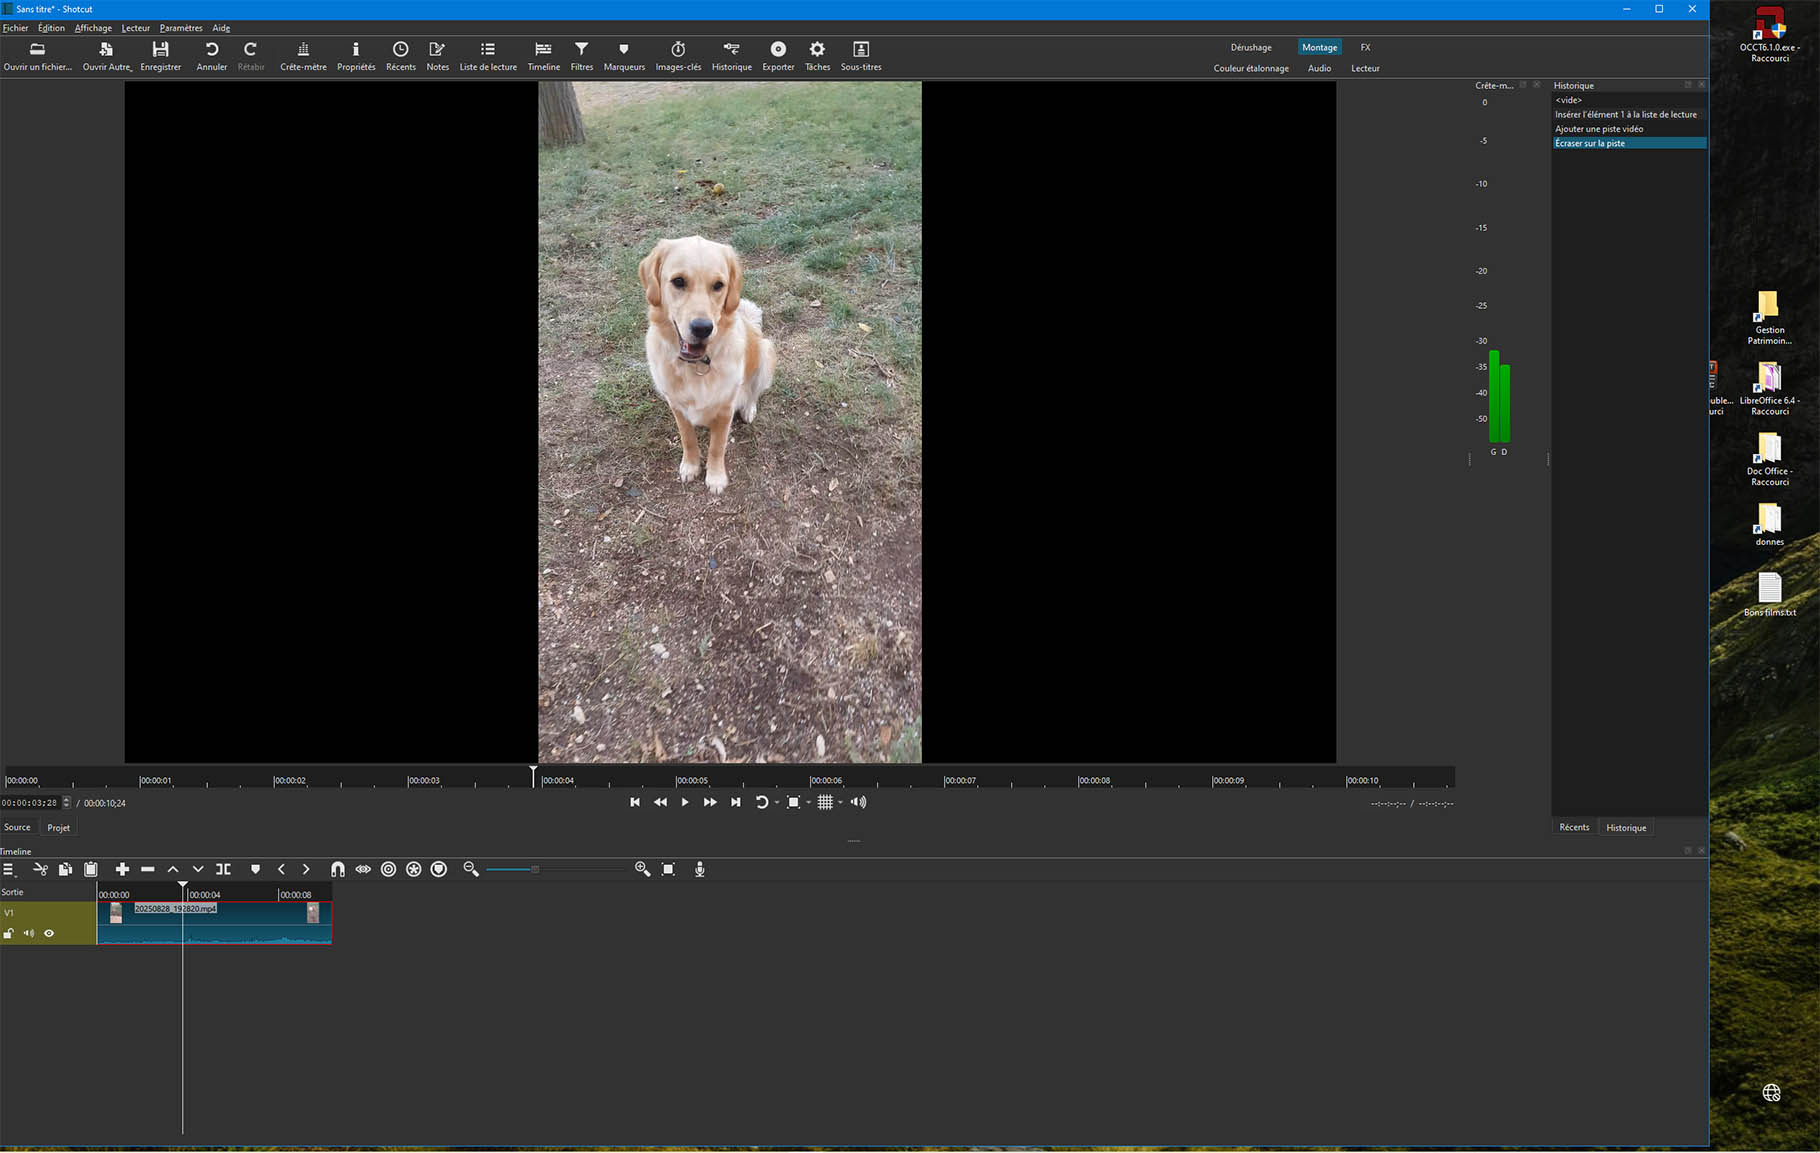Toggle player loop button
This screenshot has height=1153, width=1820.
(761, 802)
